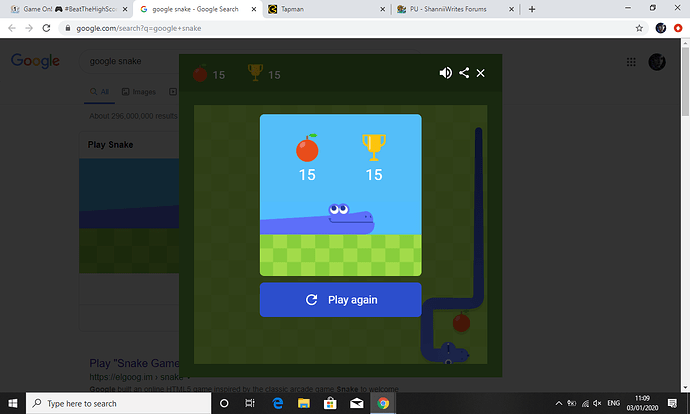Close the Snake game overlay

tap(481, 73)
